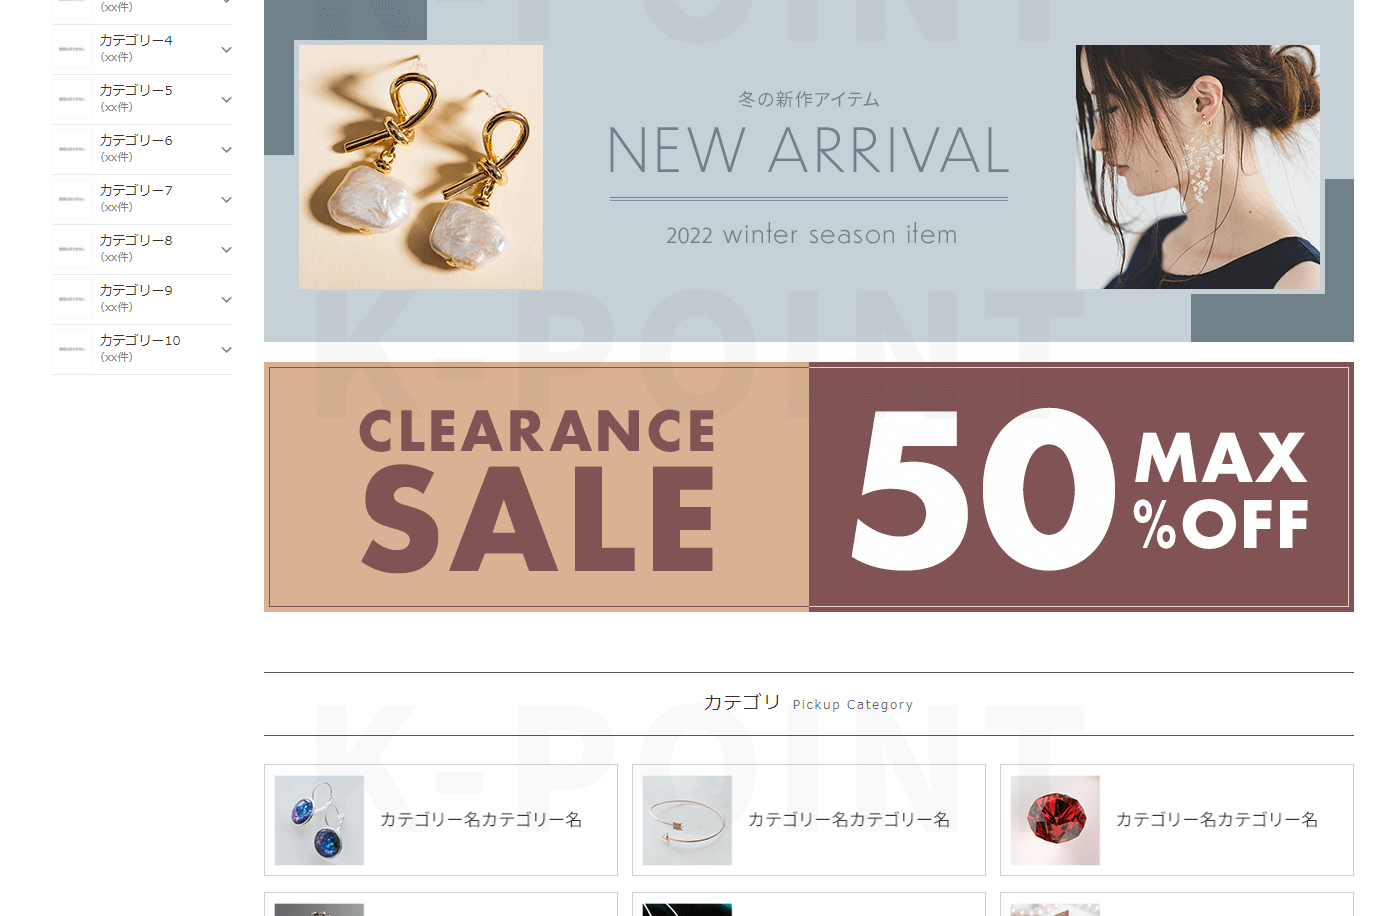Open the blue galaxy earrings category card

pyautogui.click(x=441, y=820)
